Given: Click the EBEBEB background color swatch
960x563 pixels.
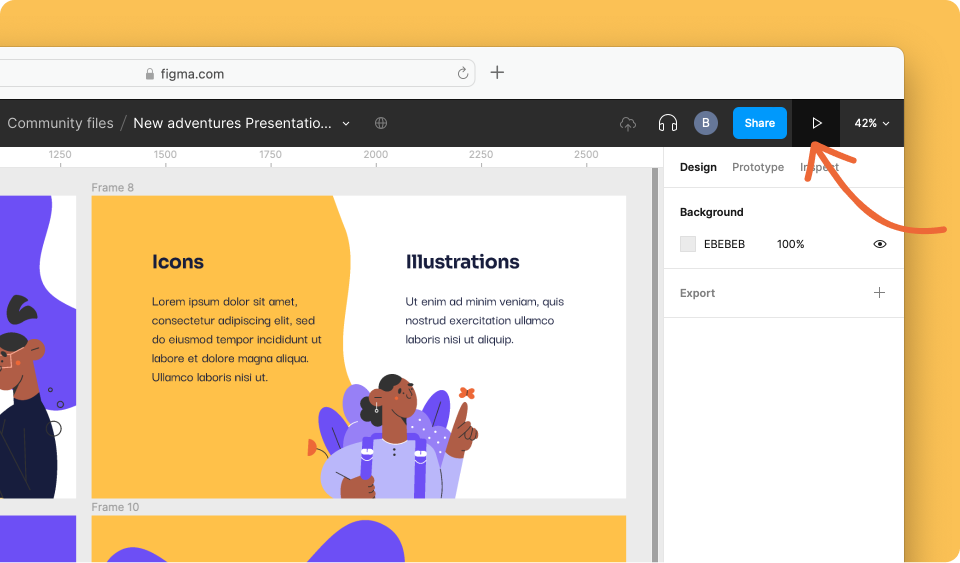Looking at the screenshot, I should tap(688, 244).
